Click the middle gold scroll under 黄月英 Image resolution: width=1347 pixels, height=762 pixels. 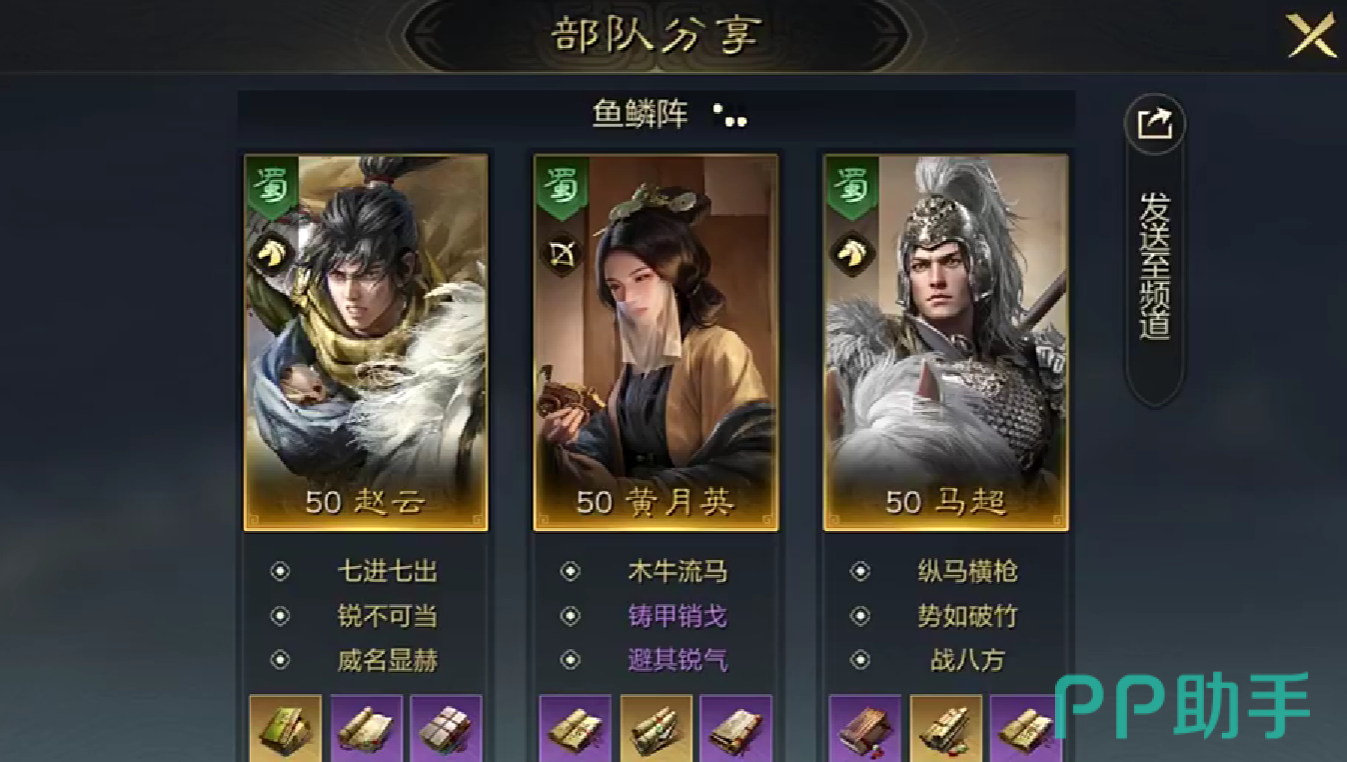[656, 729]
